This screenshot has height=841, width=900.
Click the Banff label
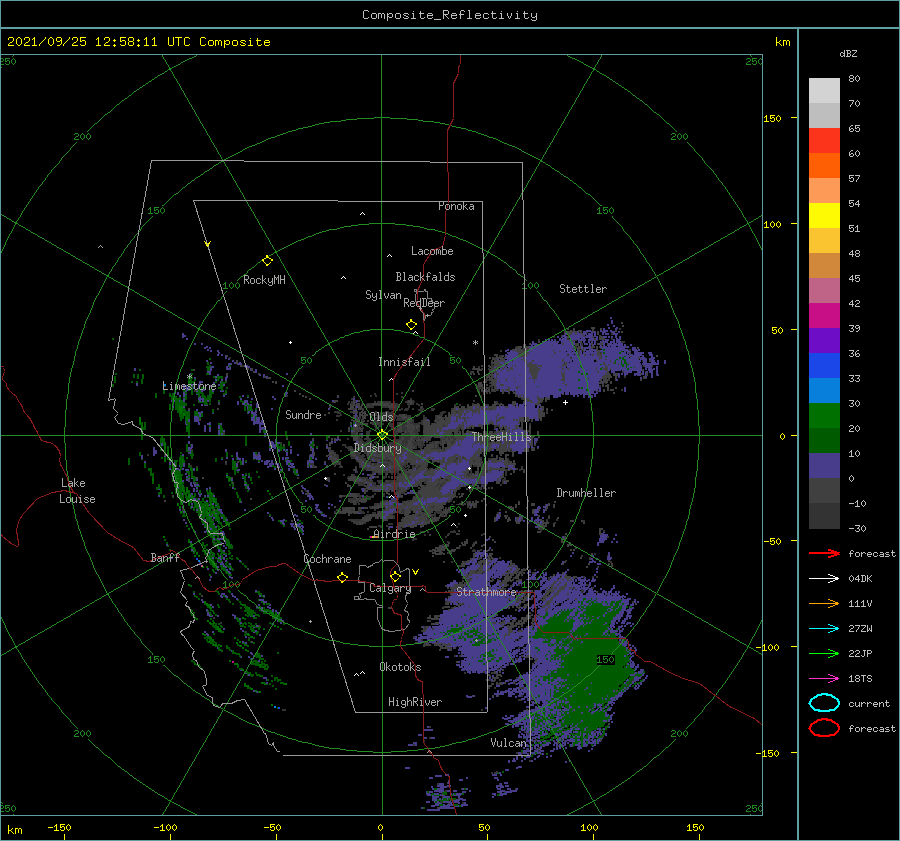165,558
